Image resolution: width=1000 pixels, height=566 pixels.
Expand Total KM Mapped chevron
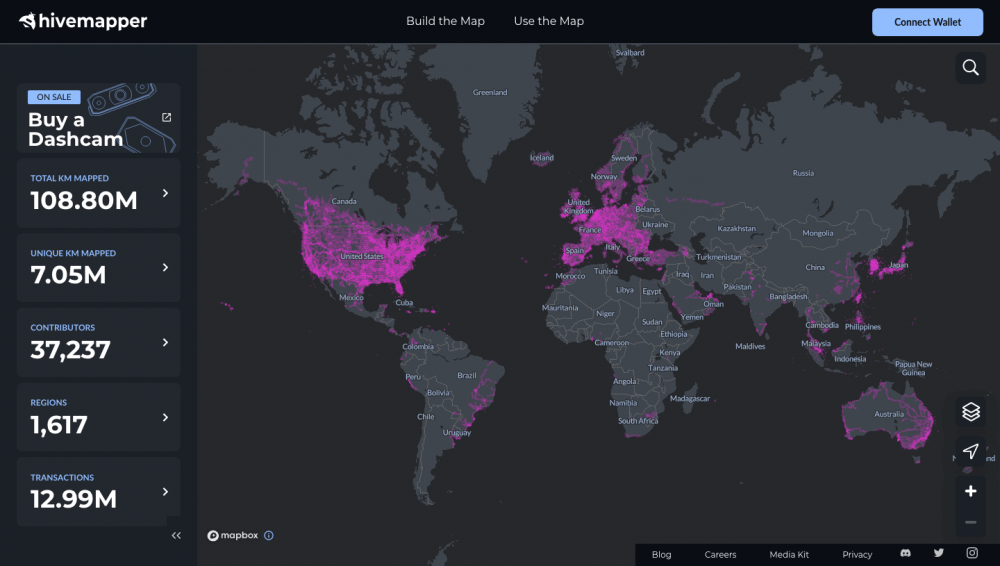click(x=165, y=193)
